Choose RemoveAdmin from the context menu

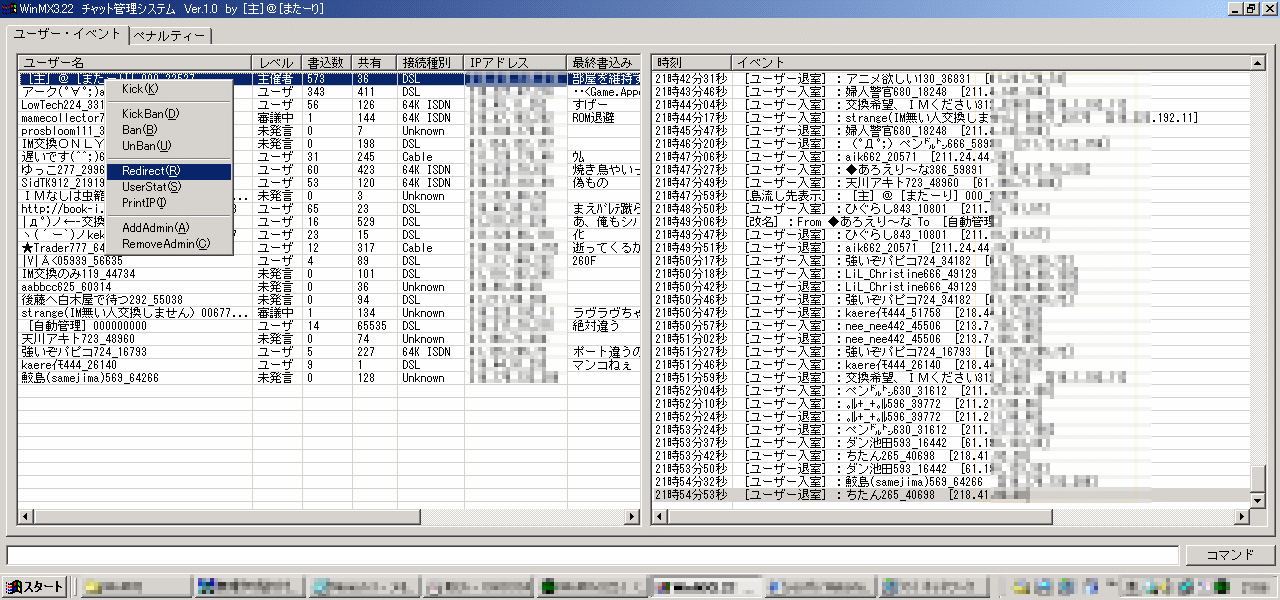point(166,244)
